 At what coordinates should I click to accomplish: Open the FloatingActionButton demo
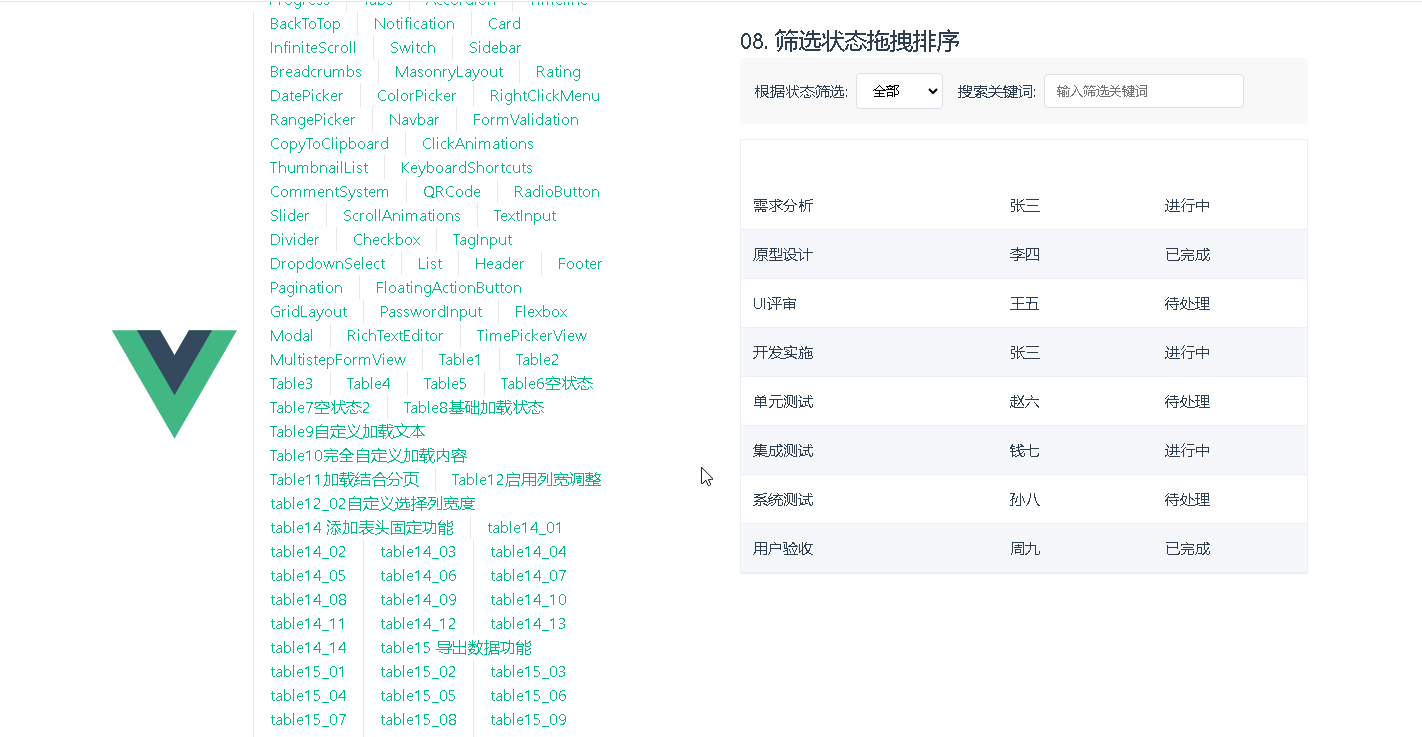448,287
